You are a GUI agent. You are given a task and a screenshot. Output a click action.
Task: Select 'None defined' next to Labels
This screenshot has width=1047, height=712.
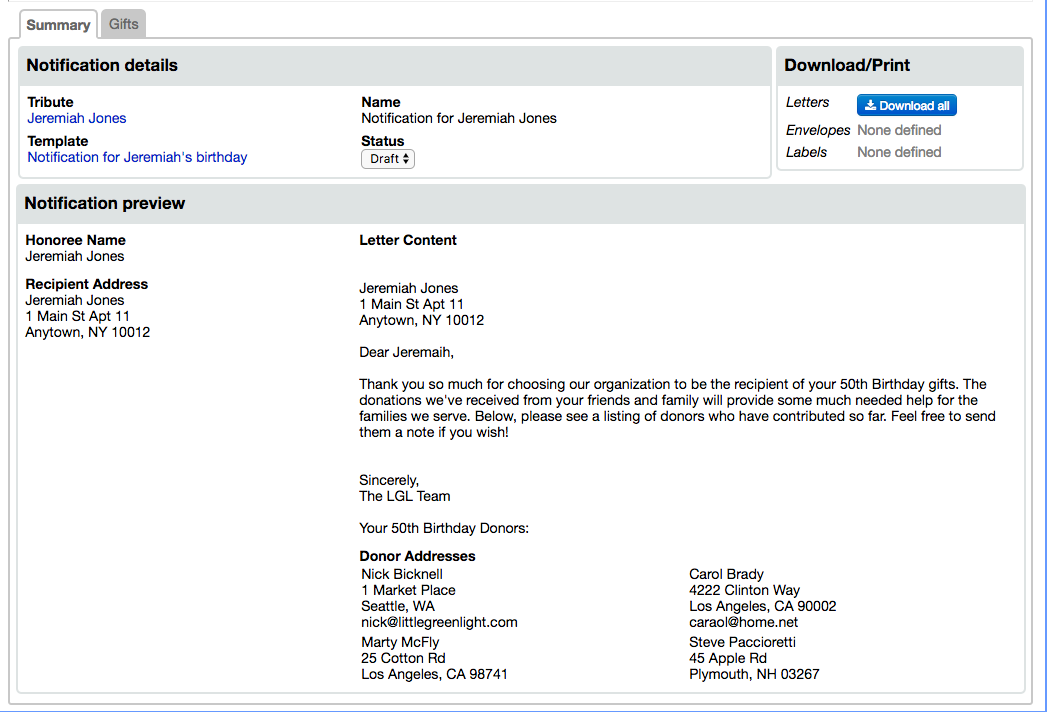click(x=899, y=152)
